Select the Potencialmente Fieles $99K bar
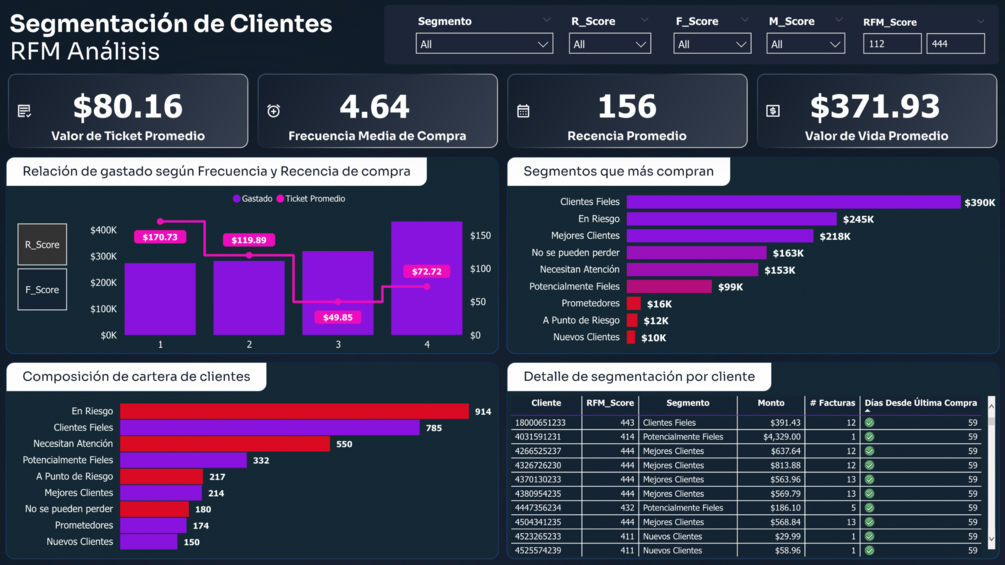 click(x=669, y=286)
